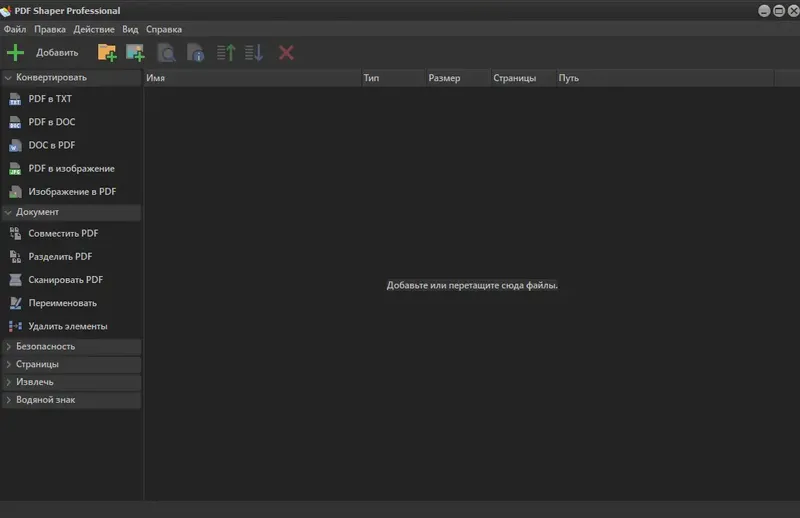Click the Совместить PDF icon
Screen dimensions: 800x518
[15, 234]
